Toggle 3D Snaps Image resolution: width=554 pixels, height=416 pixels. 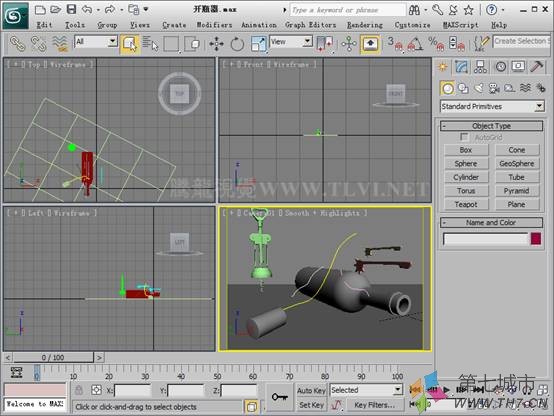point(395,44)
